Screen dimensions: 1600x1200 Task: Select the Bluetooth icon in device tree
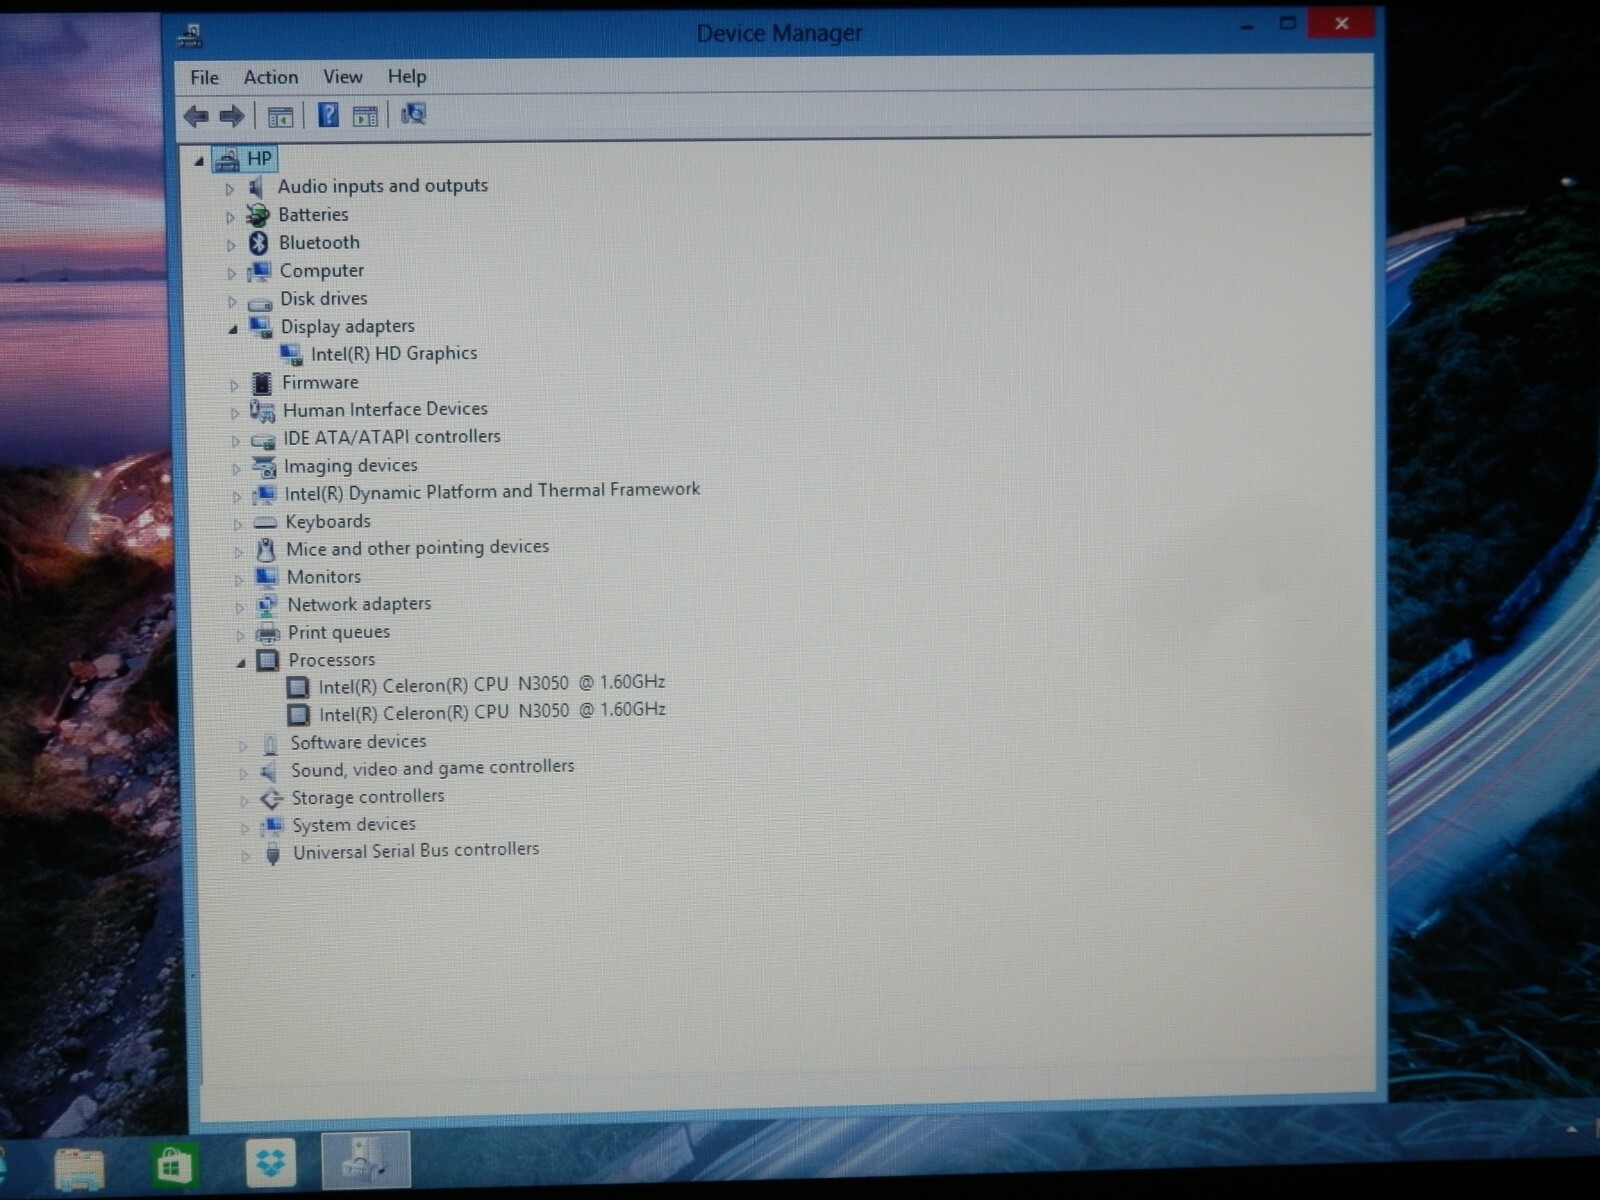(259, 242)
